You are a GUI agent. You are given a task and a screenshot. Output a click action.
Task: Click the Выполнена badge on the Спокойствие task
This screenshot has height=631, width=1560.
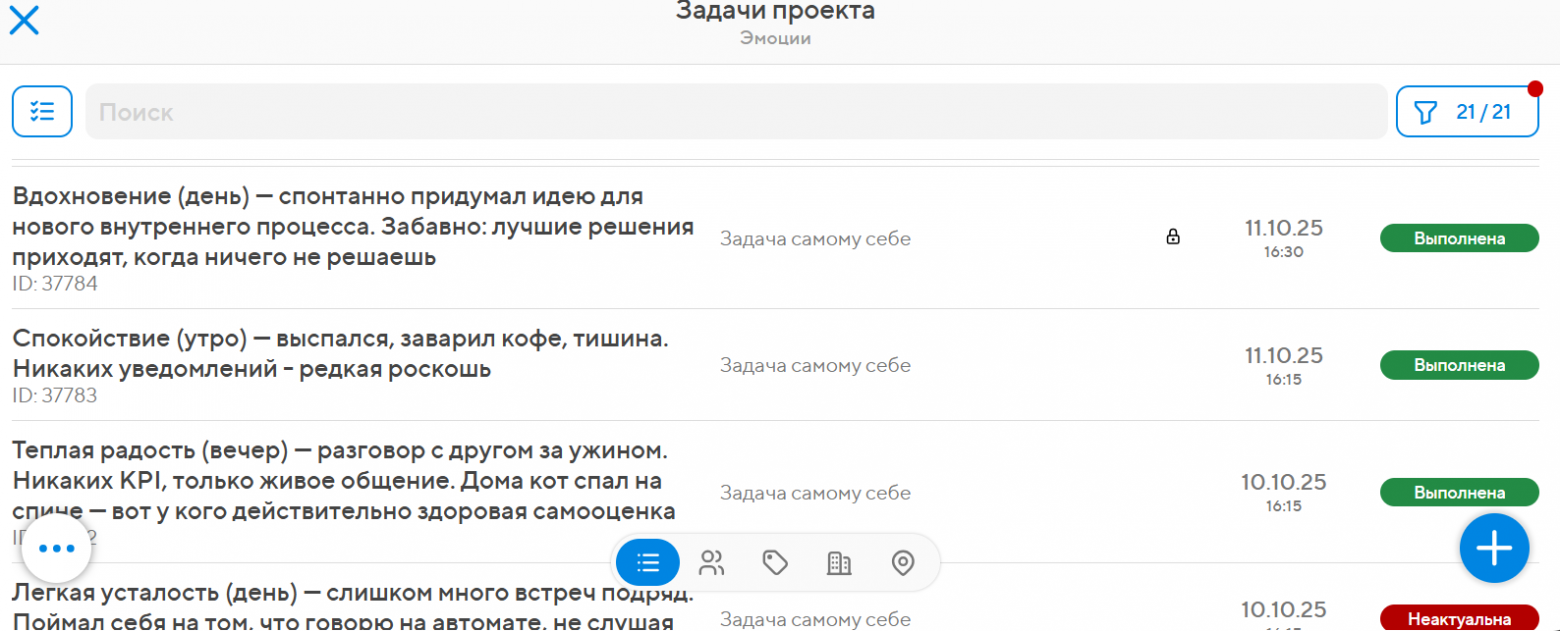pyautogui.click(x=1458, y=365)
